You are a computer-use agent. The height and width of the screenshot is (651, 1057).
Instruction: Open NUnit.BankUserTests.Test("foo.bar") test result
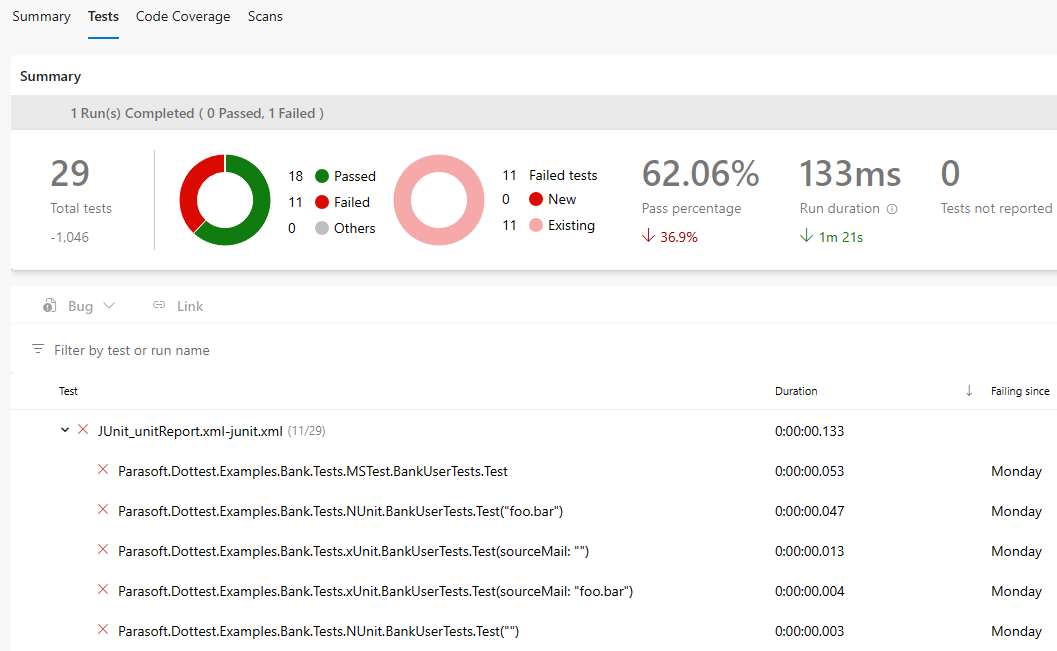[340, 511]
